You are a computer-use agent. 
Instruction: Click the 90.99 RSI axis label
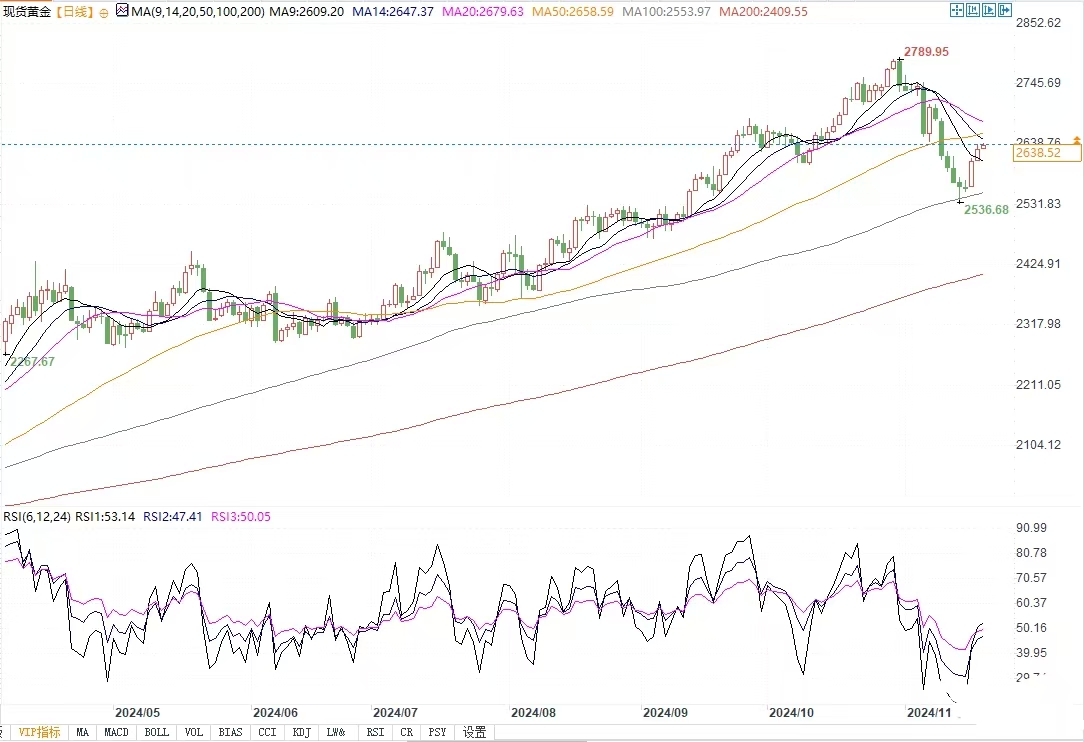(1031, 528)
